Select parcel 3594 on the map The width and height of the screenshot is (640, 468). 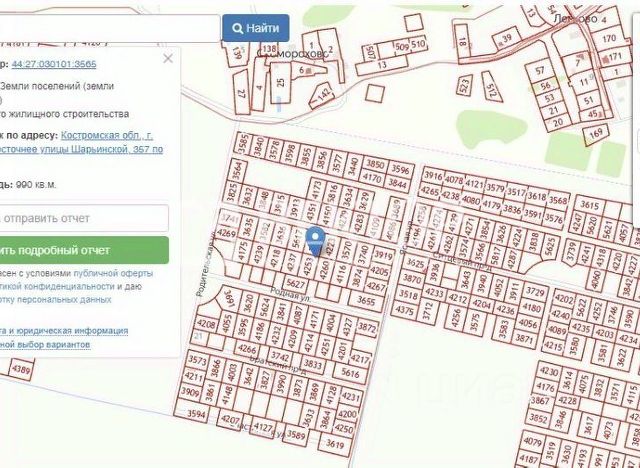(x=196, y=414)
